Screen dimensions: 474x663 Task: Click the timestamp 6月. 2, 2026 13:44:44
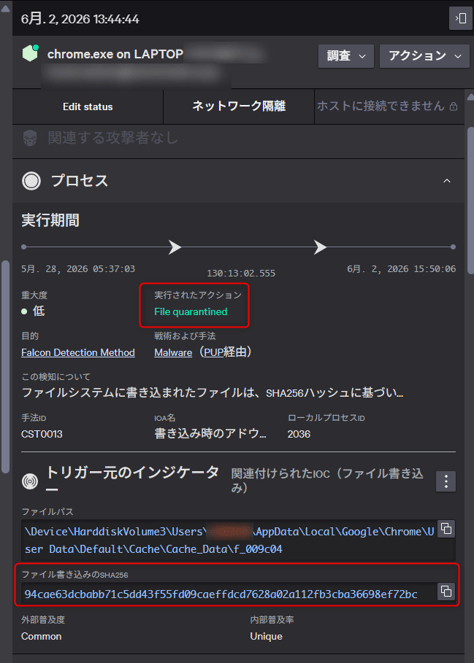click(x=80, y=19)
